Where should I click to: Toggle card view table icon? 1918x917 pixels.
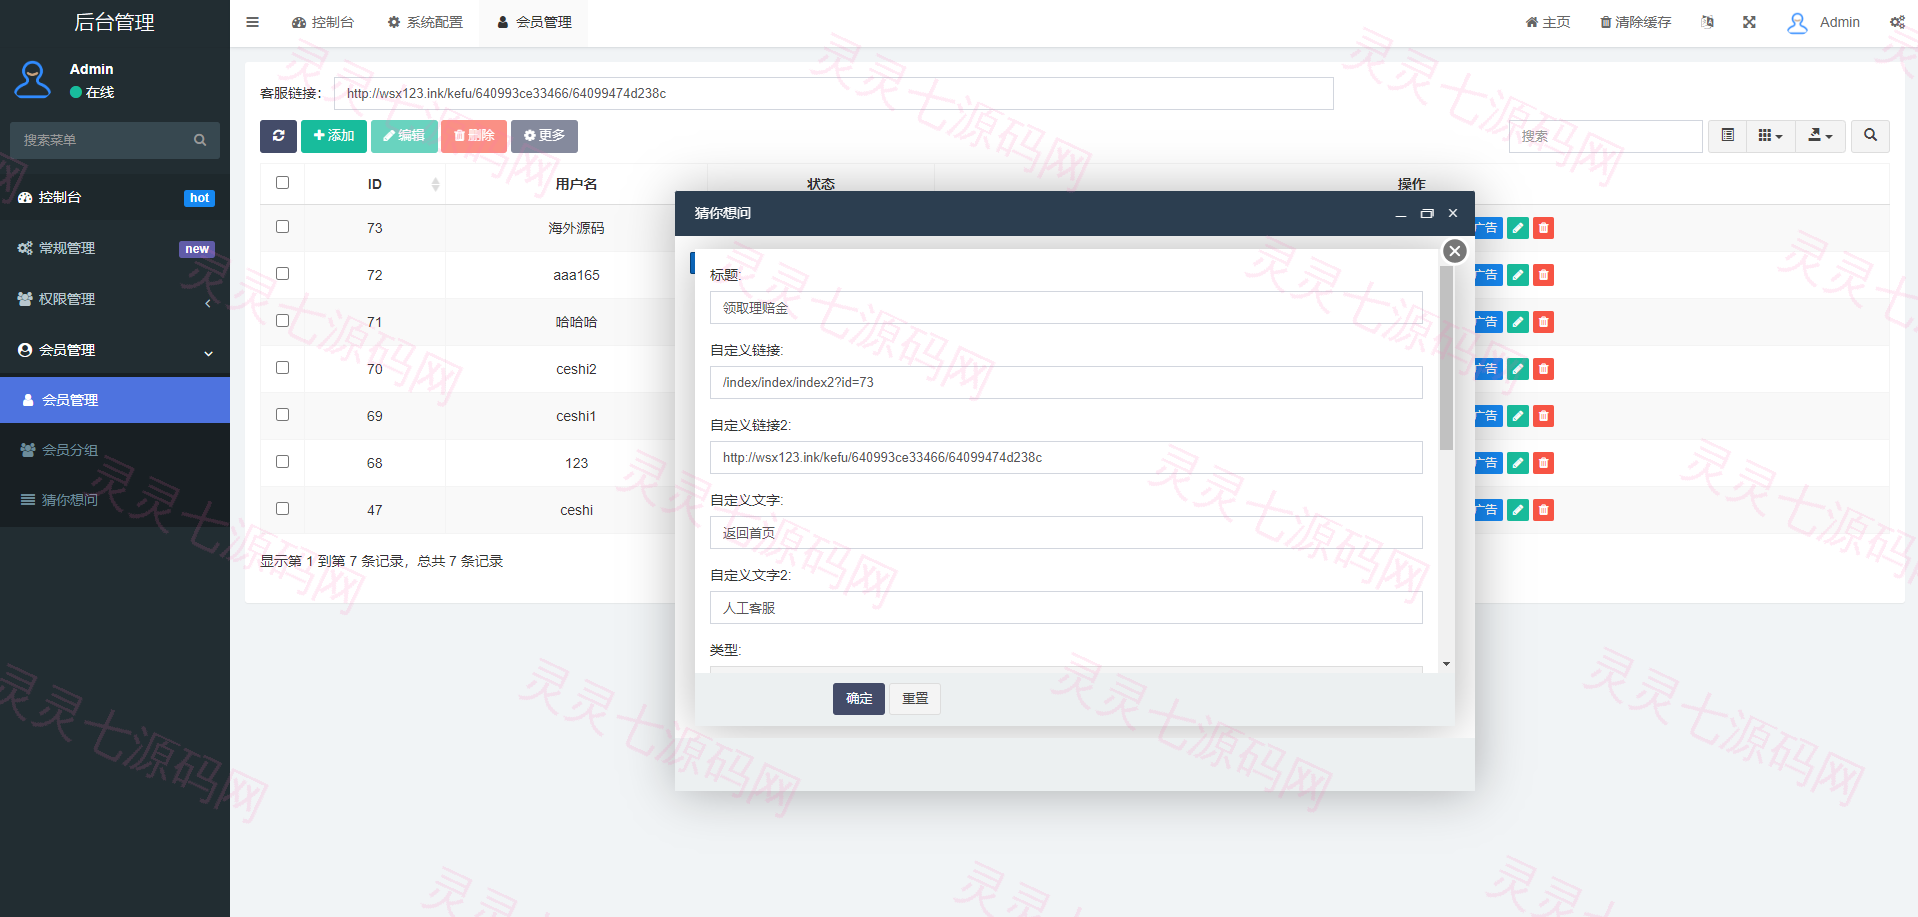(1727, 136)
